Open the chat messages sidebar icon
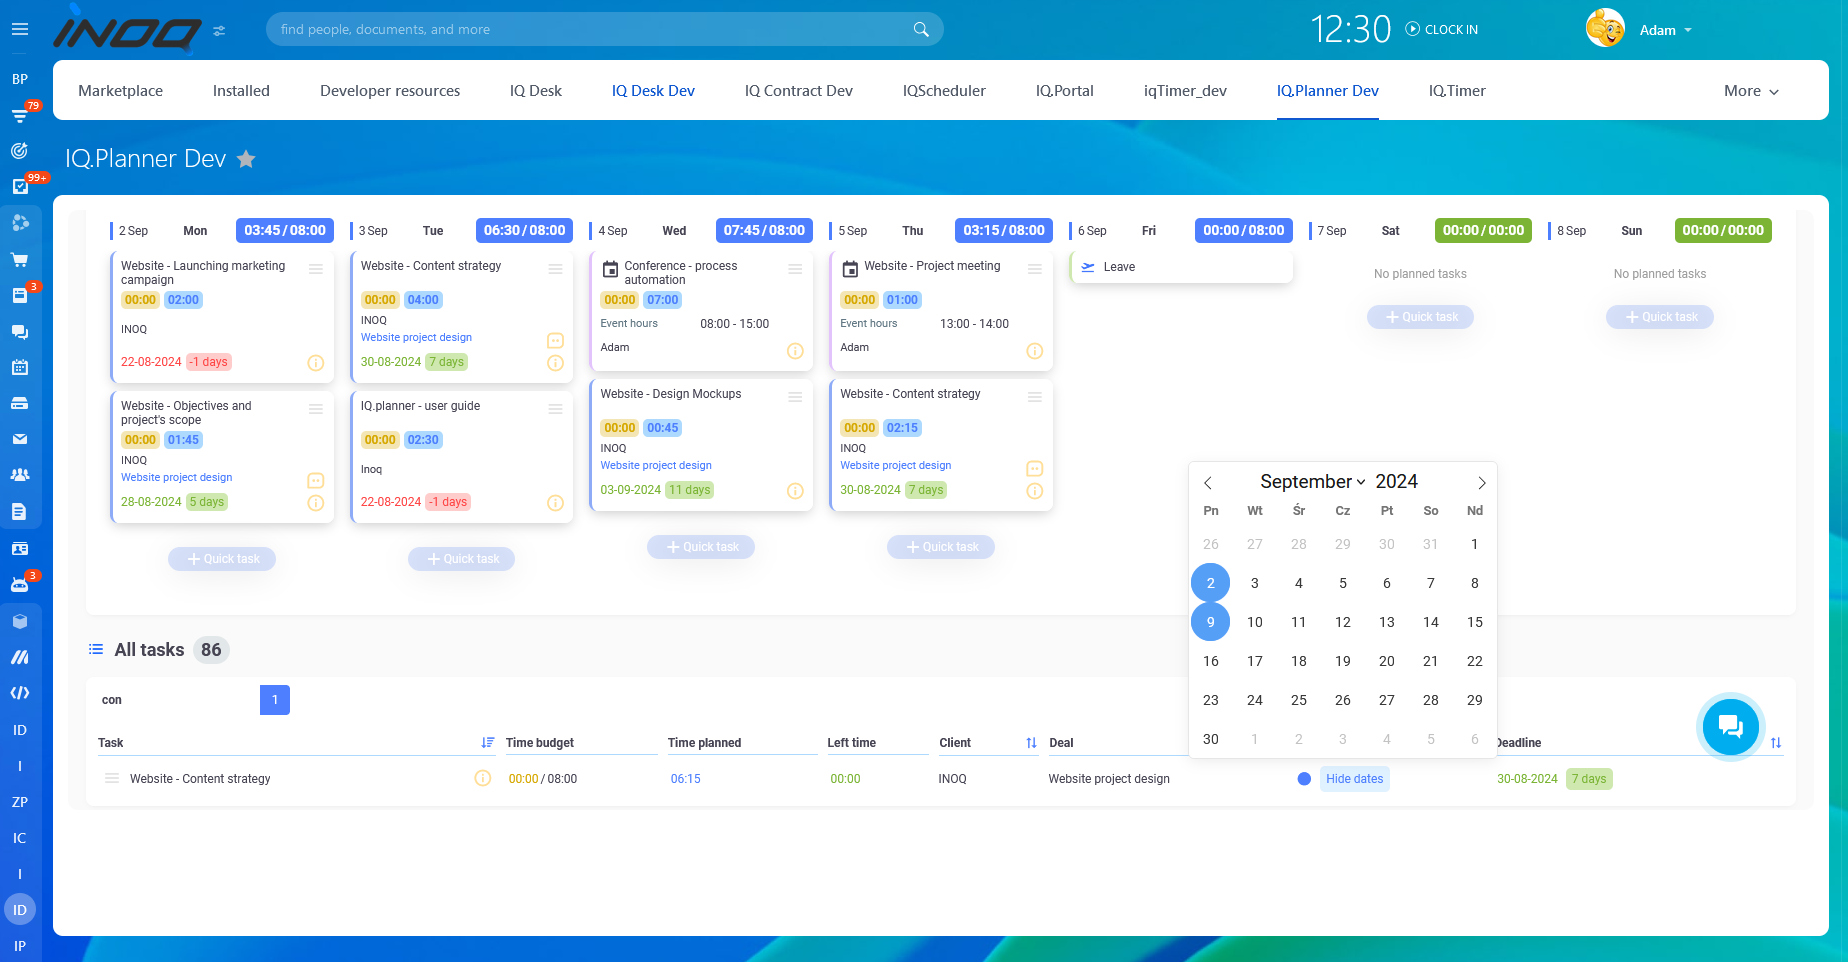 point(20,331)
